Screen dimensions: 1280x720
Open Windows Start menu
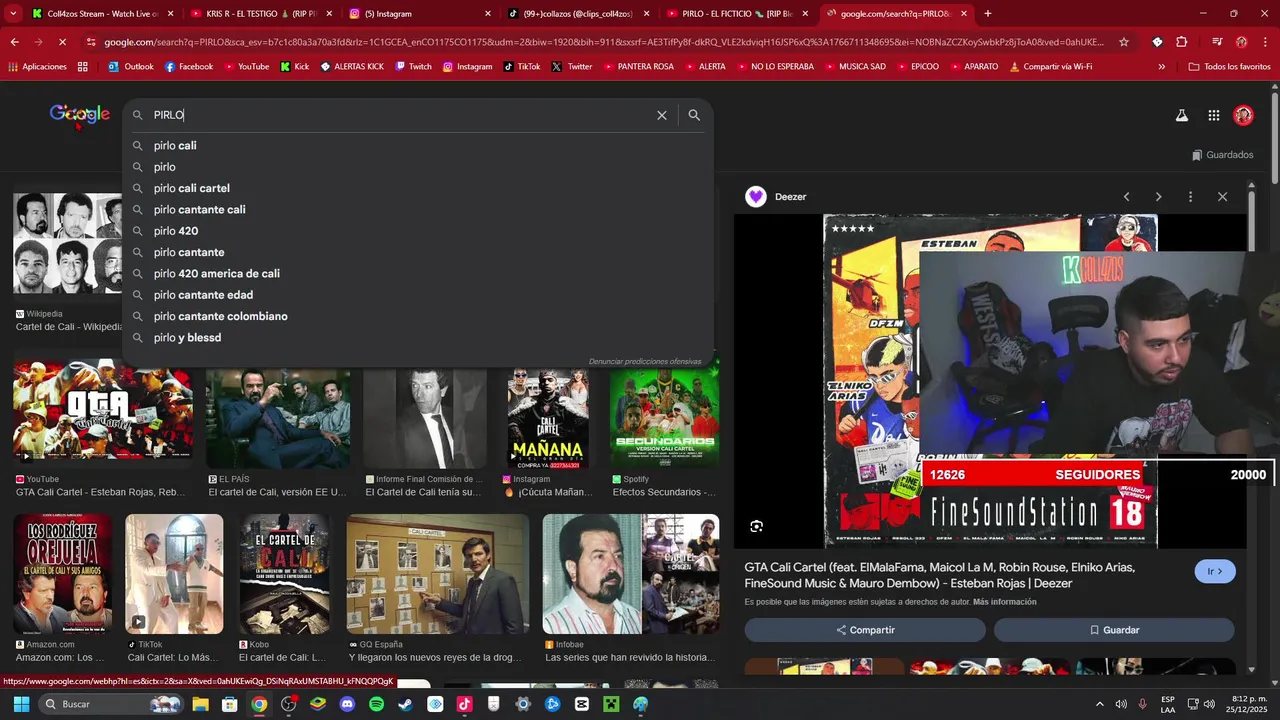tap(21, 704)
